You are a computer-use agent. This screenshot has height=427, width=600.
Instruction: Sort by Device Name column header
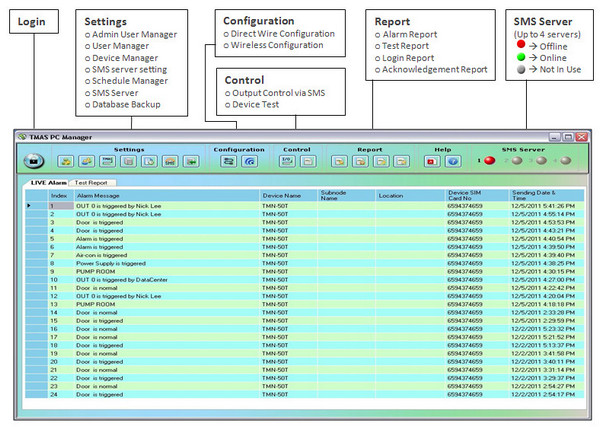[x=288, y=196]
